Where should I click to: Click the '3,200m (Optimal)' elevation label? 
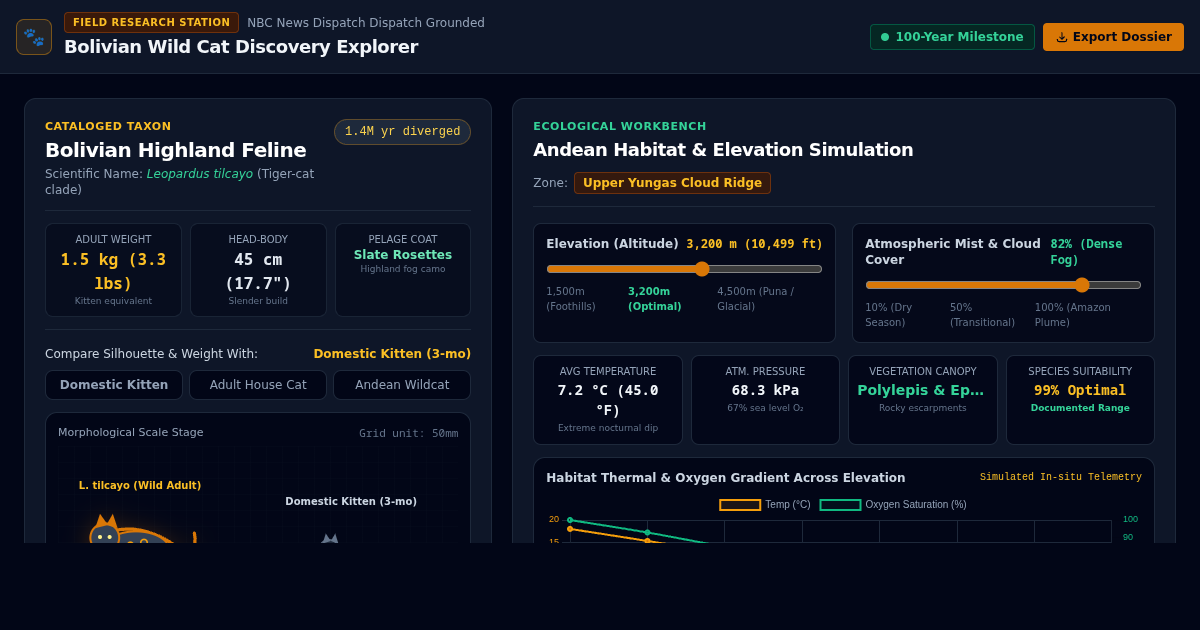point(655,299)
